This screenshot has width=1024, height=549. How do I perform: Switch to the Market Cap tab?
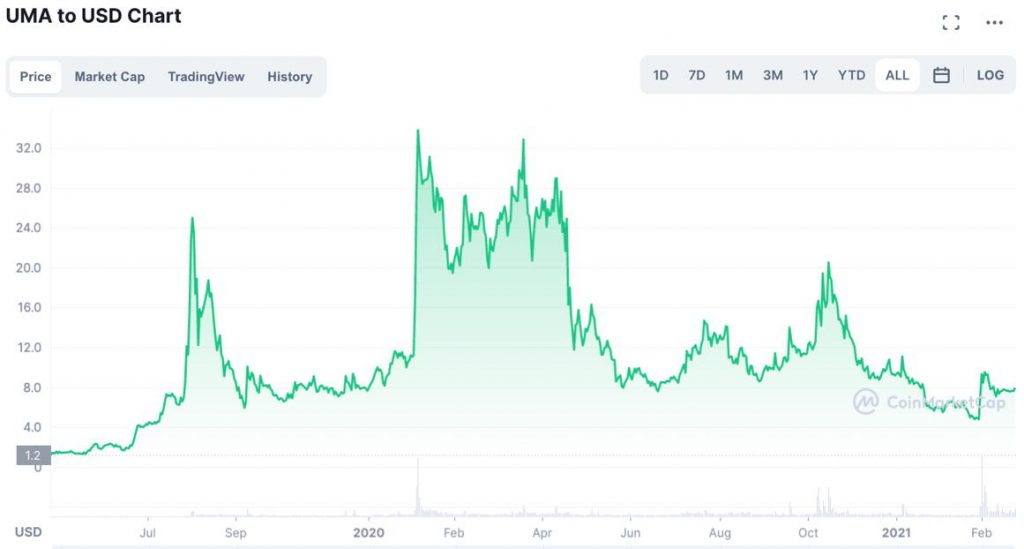pos(110,77)
